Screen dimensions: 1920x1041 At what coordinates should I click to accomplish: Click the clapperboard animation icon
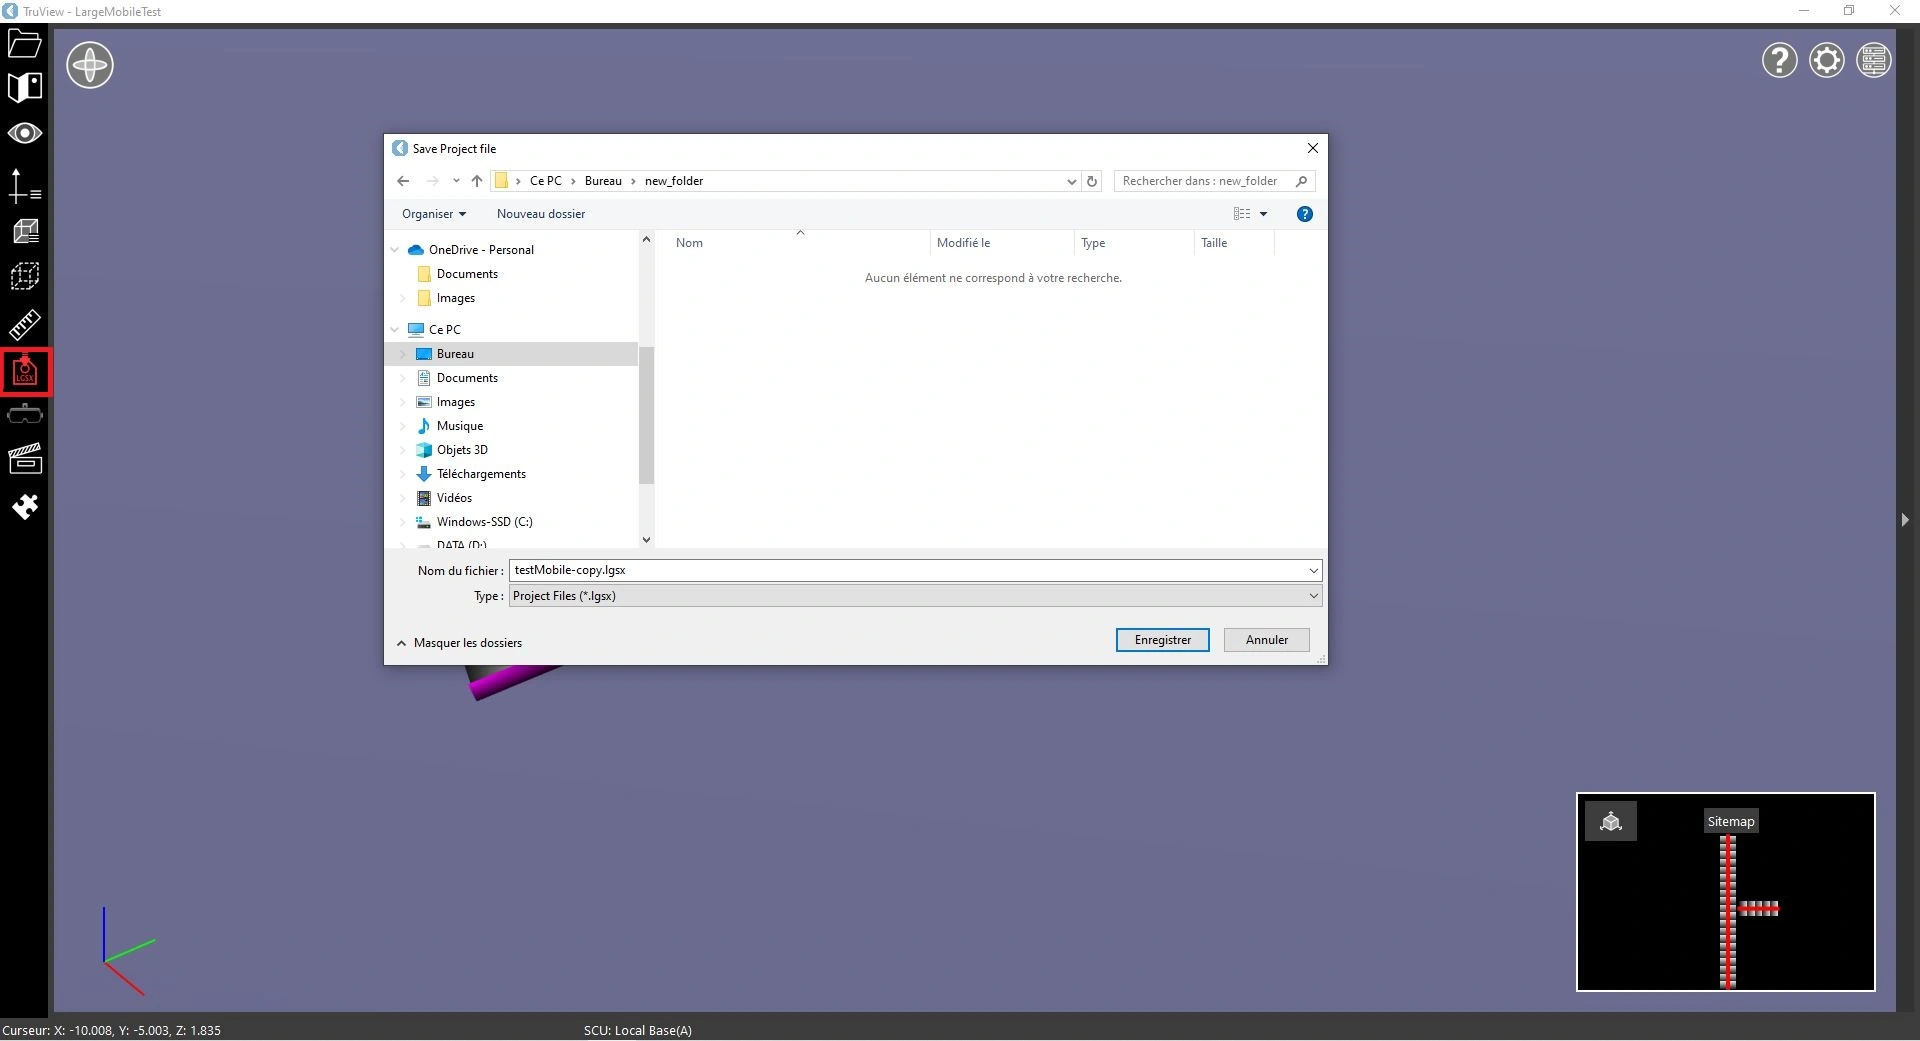pos(24,458)
